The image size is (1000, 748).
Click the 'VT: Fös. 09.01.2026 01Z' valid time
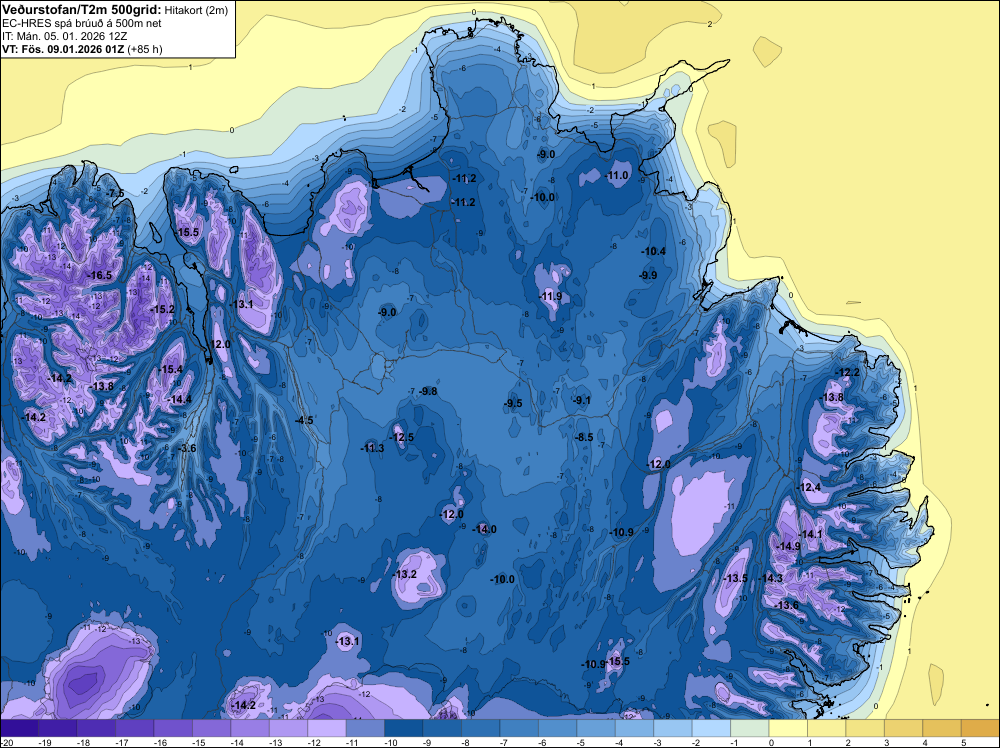coord(63,49)
